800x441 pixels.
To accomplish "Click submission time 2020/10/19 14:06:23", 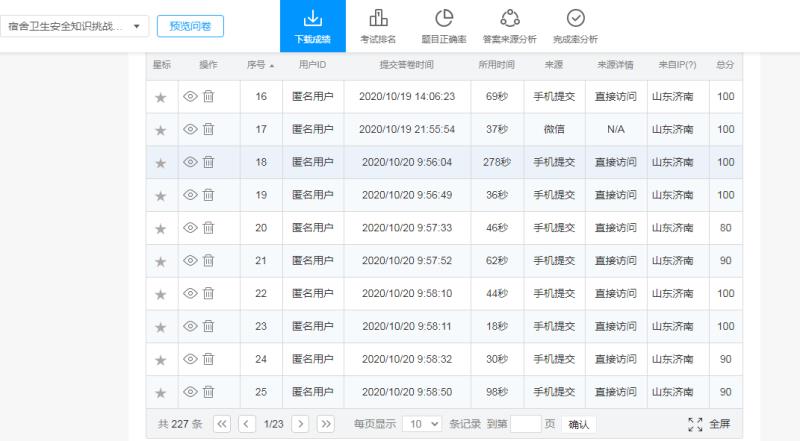I will coord(407,96).
